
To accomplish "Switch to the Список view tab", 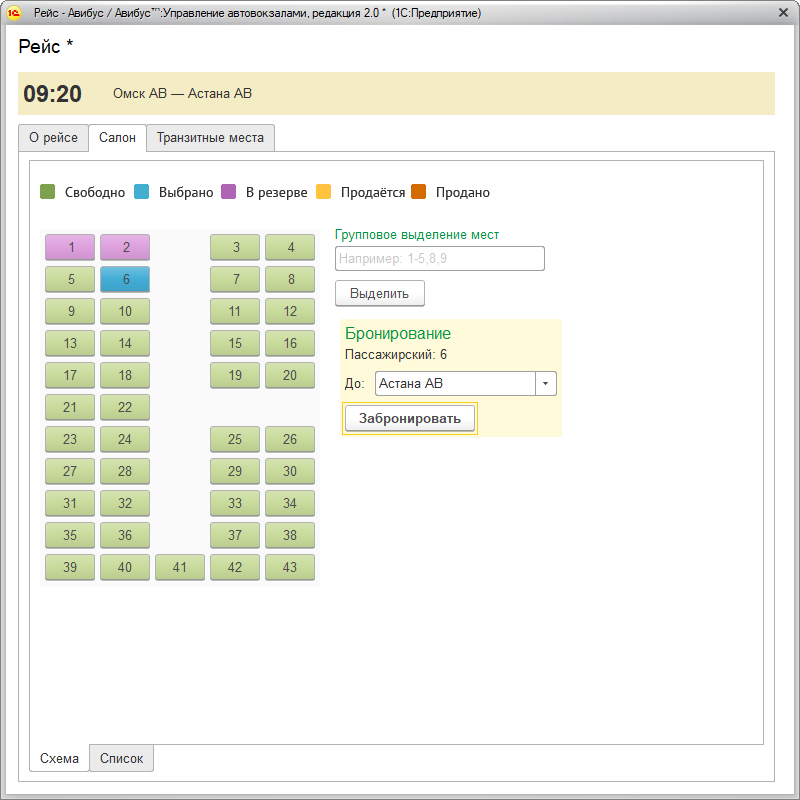I will pos(121,759).
